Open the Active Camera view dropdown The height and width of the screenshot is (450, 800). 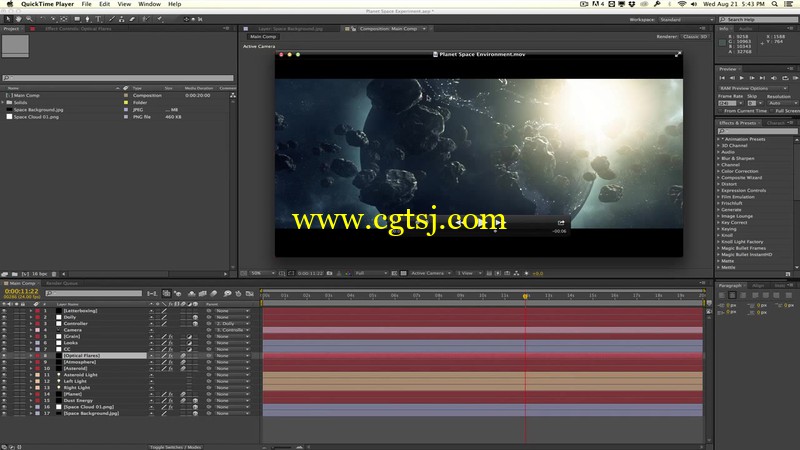click(431, 273)
